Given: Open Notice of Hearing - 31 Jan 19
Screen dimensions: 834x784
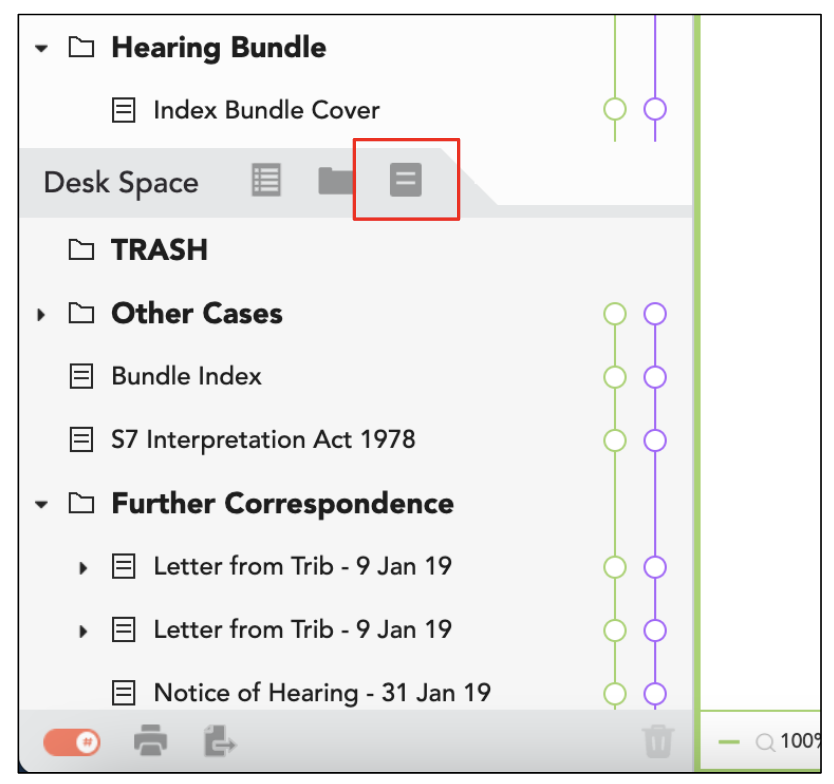Looking at the screenshot, I should click(x=322, y=693).
